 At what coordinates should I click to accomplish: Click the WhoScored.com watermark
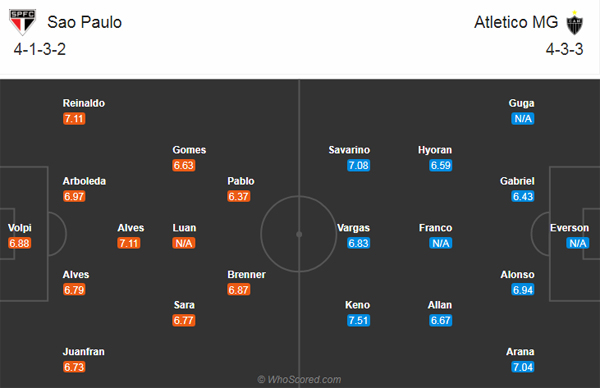click(x=299, y=380)
